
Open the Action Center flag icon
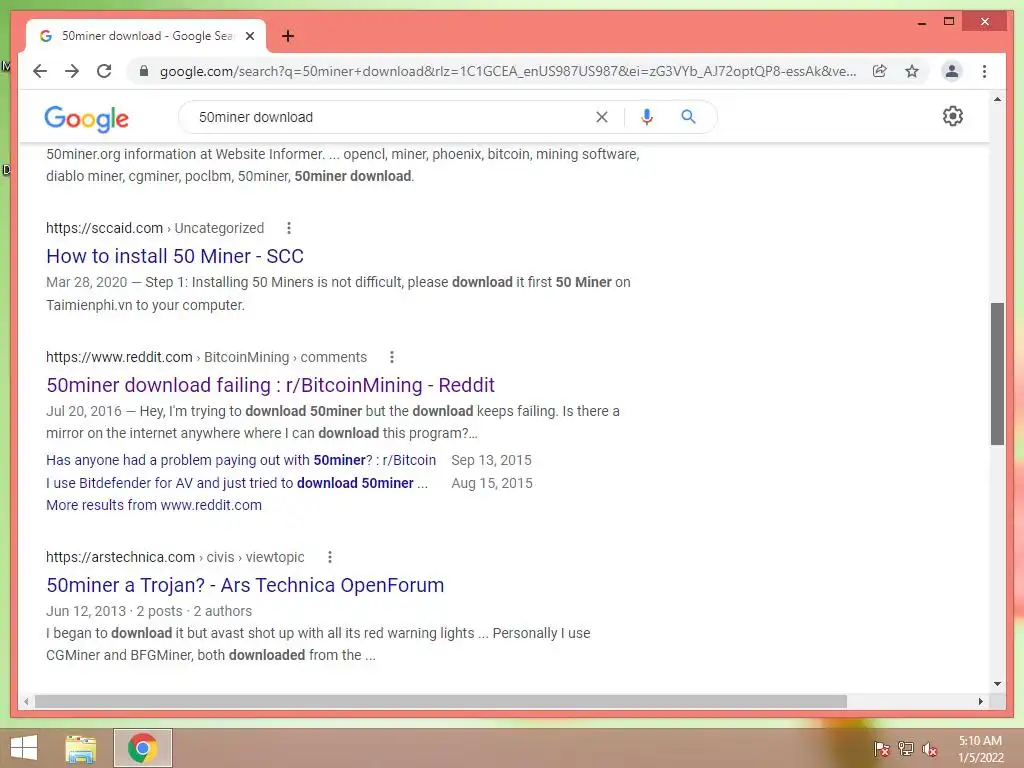[x=881, y=749]
